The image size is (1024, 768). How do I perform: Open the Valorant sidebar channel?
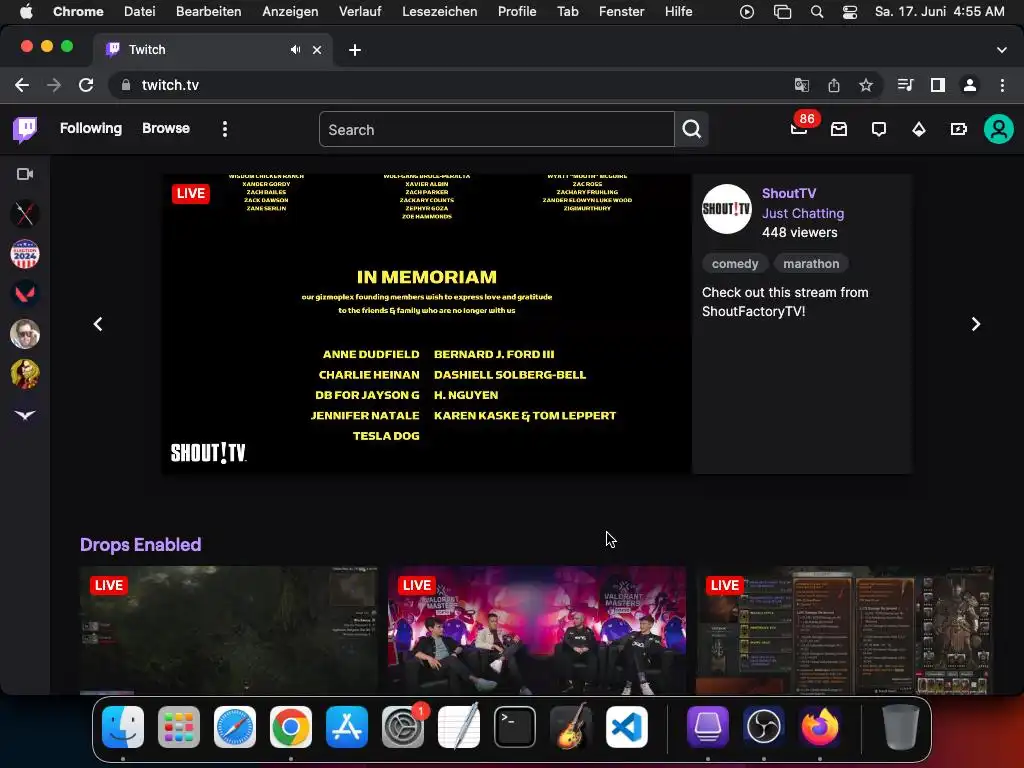(x=25, y=294)
